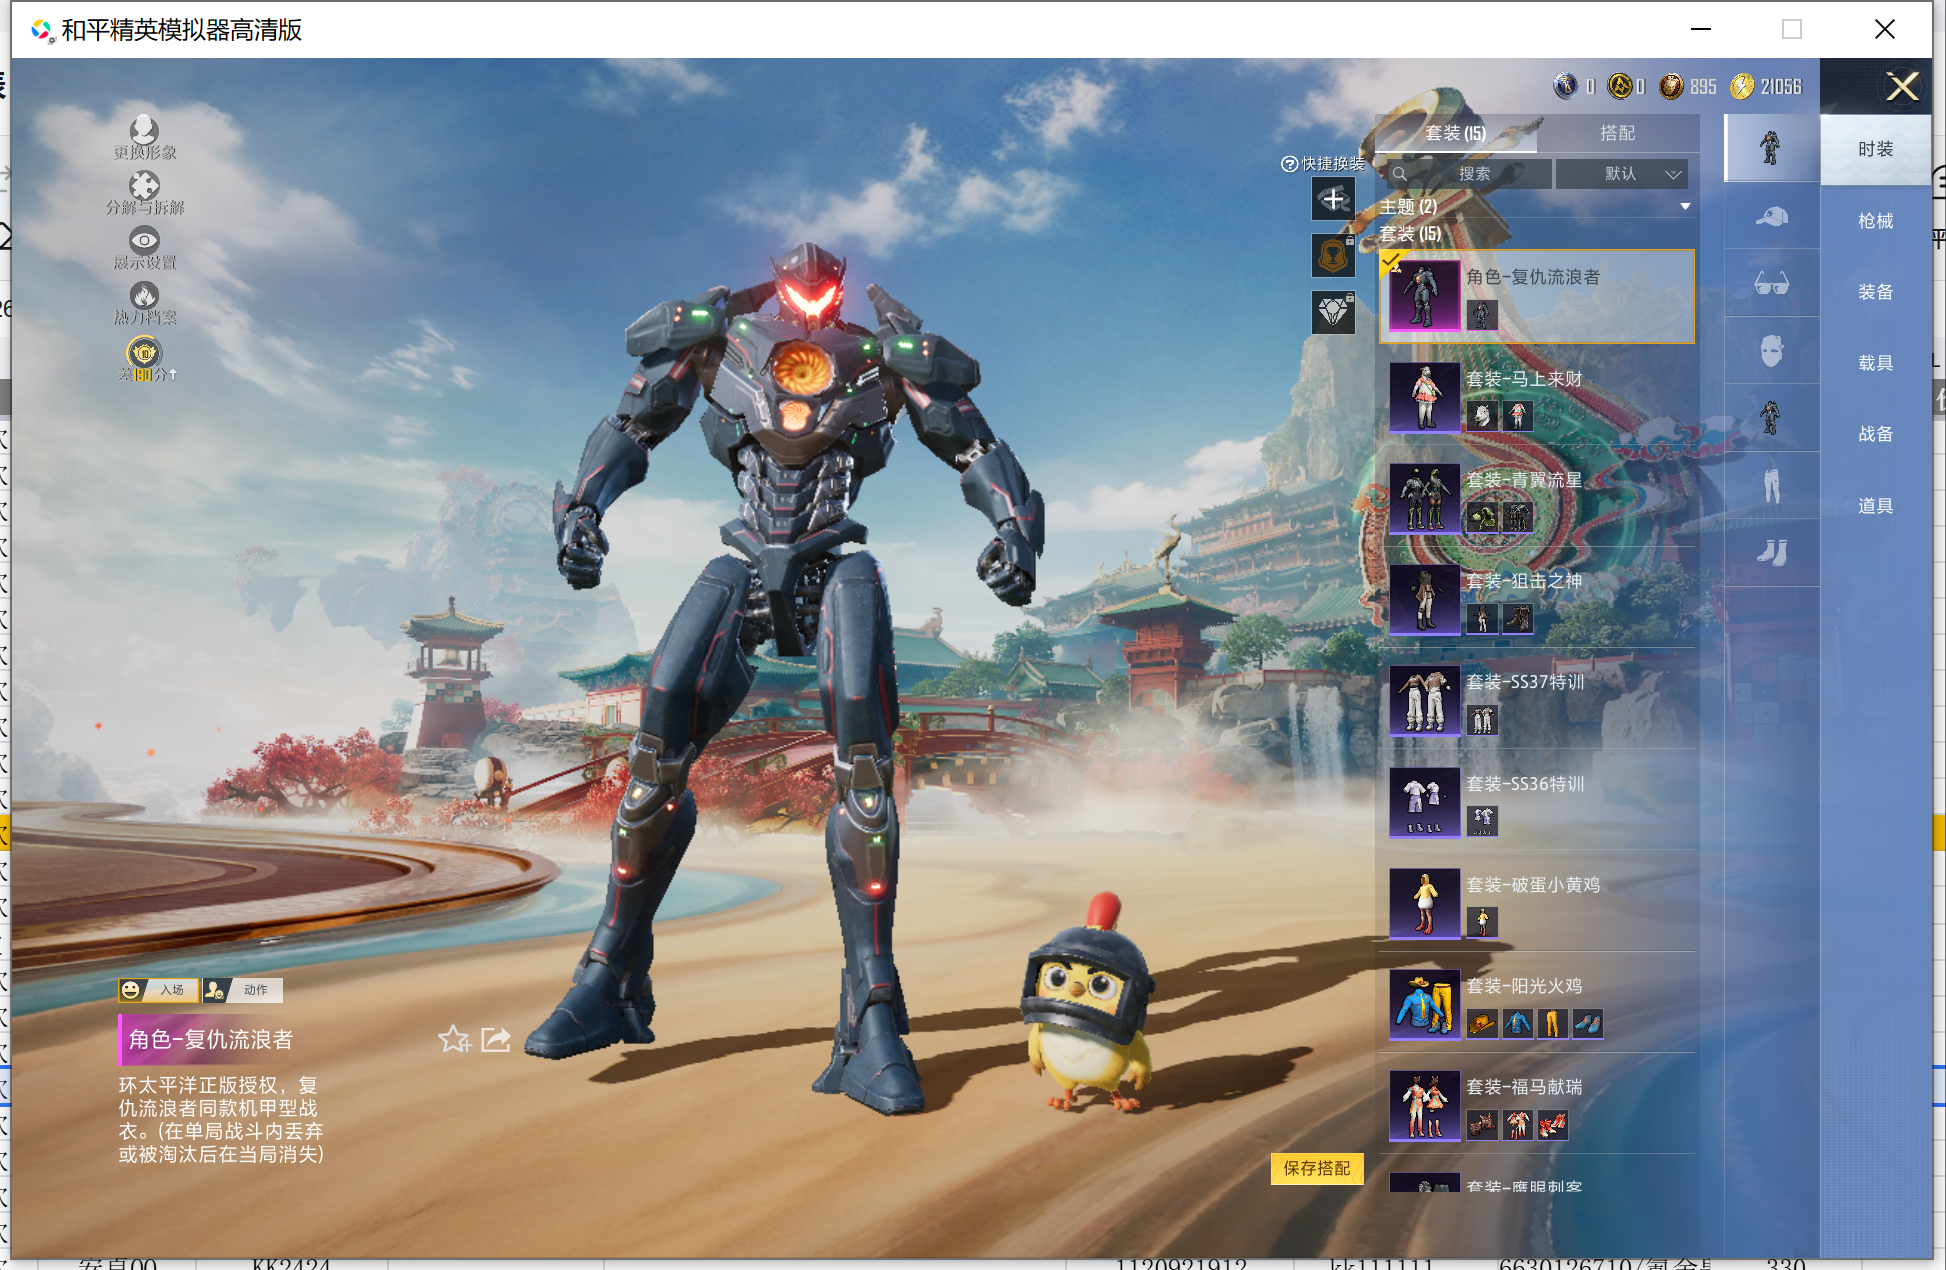Switch to the 搭配 tab

(x=1617, y=133)
